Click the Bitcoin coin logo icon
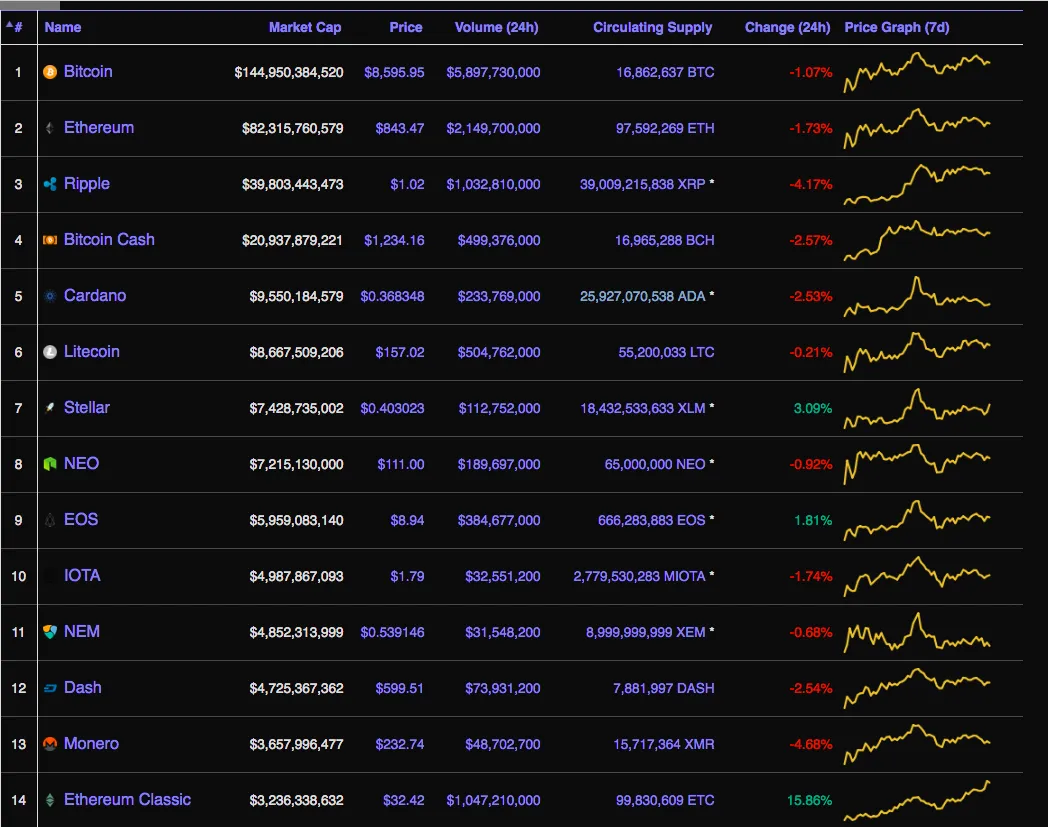1048x827 pixels. point(50,72)
